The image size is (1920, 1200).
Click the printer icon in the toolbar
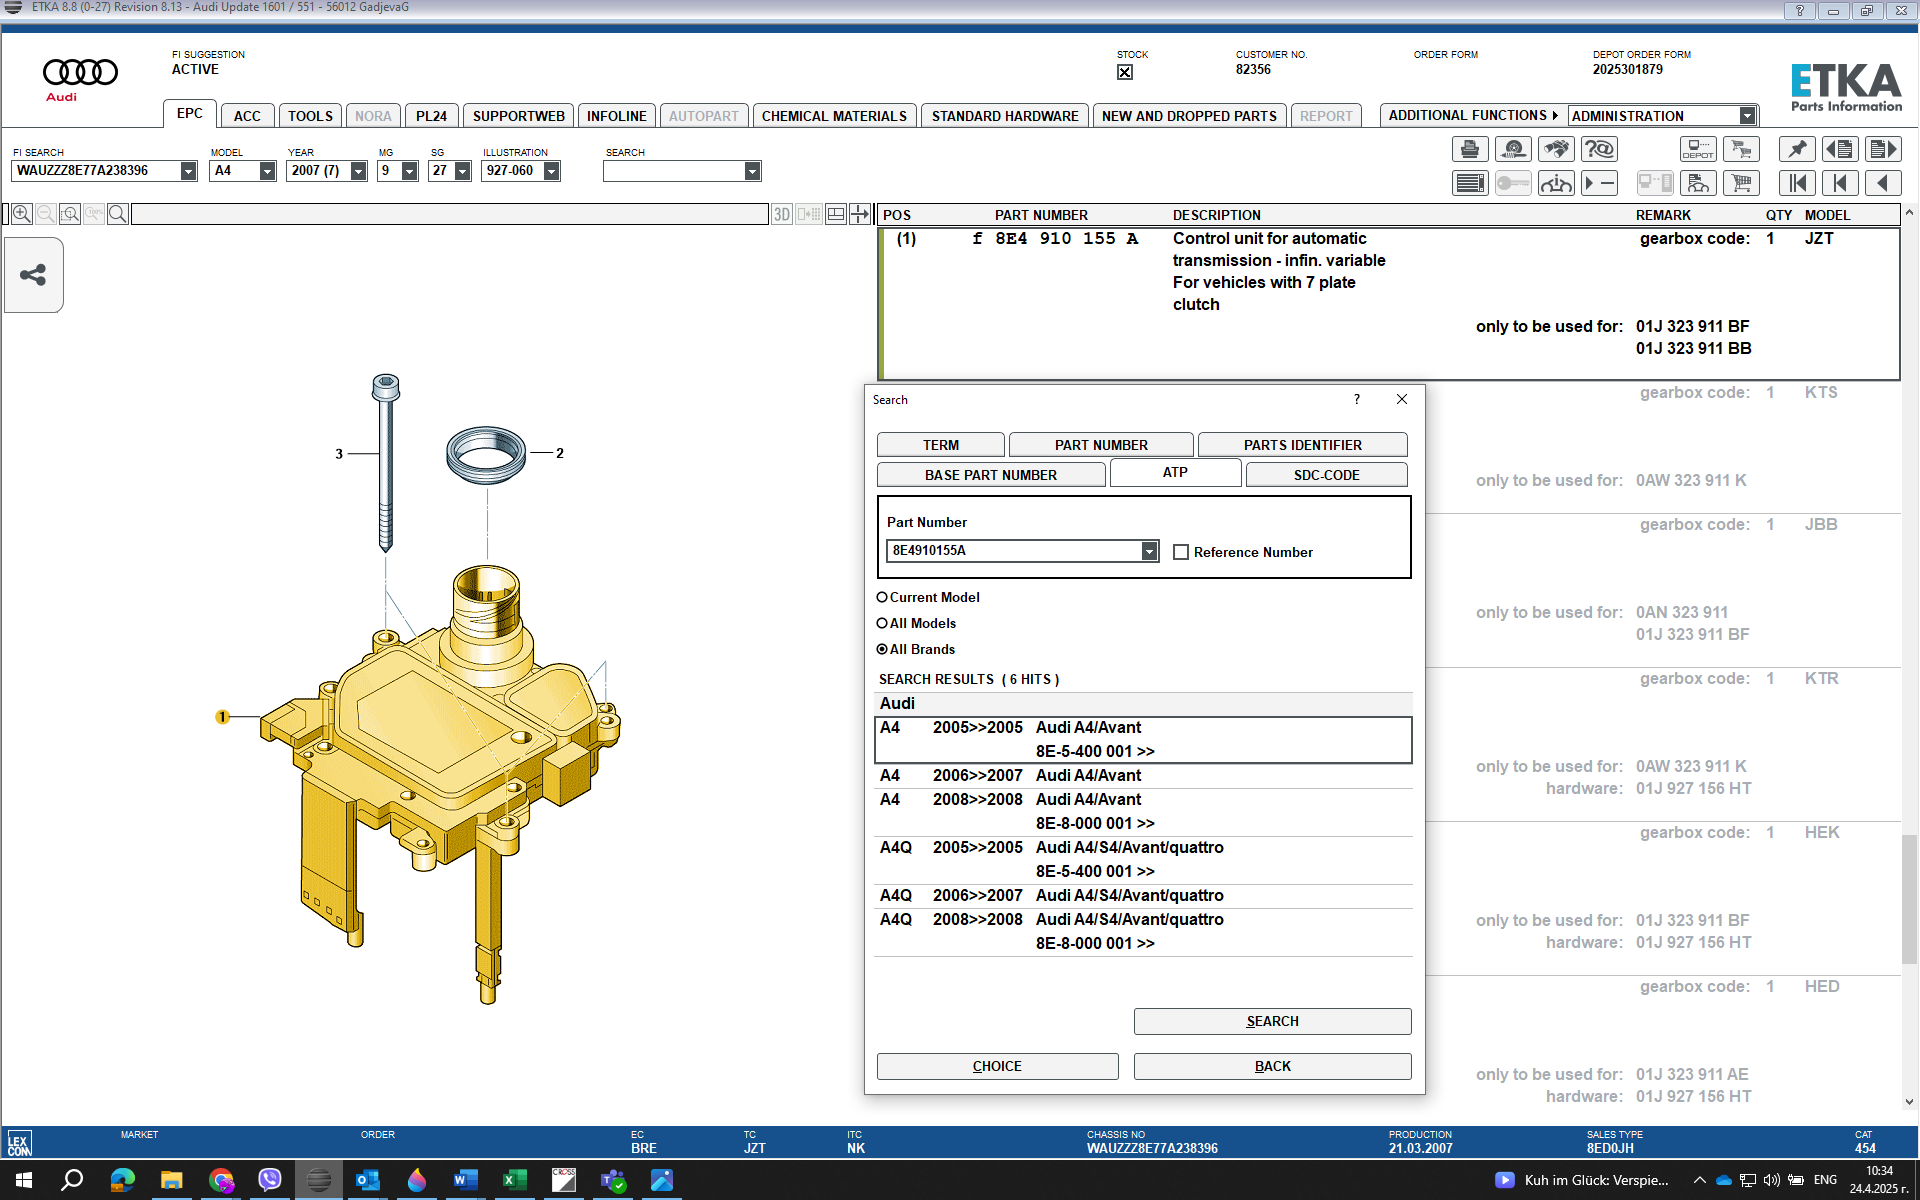coord(1469,150)
